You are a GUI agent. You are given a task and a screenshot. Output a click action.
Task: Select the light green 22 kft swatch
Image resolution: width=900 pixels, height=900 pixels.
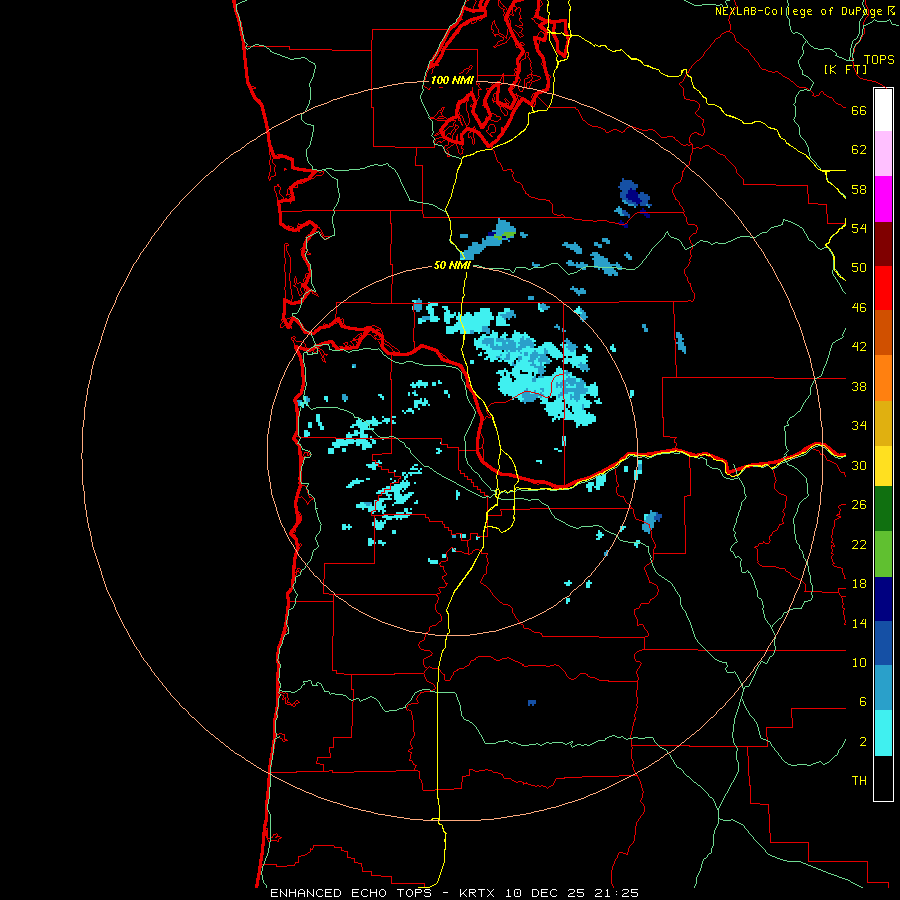coord(883,554)
